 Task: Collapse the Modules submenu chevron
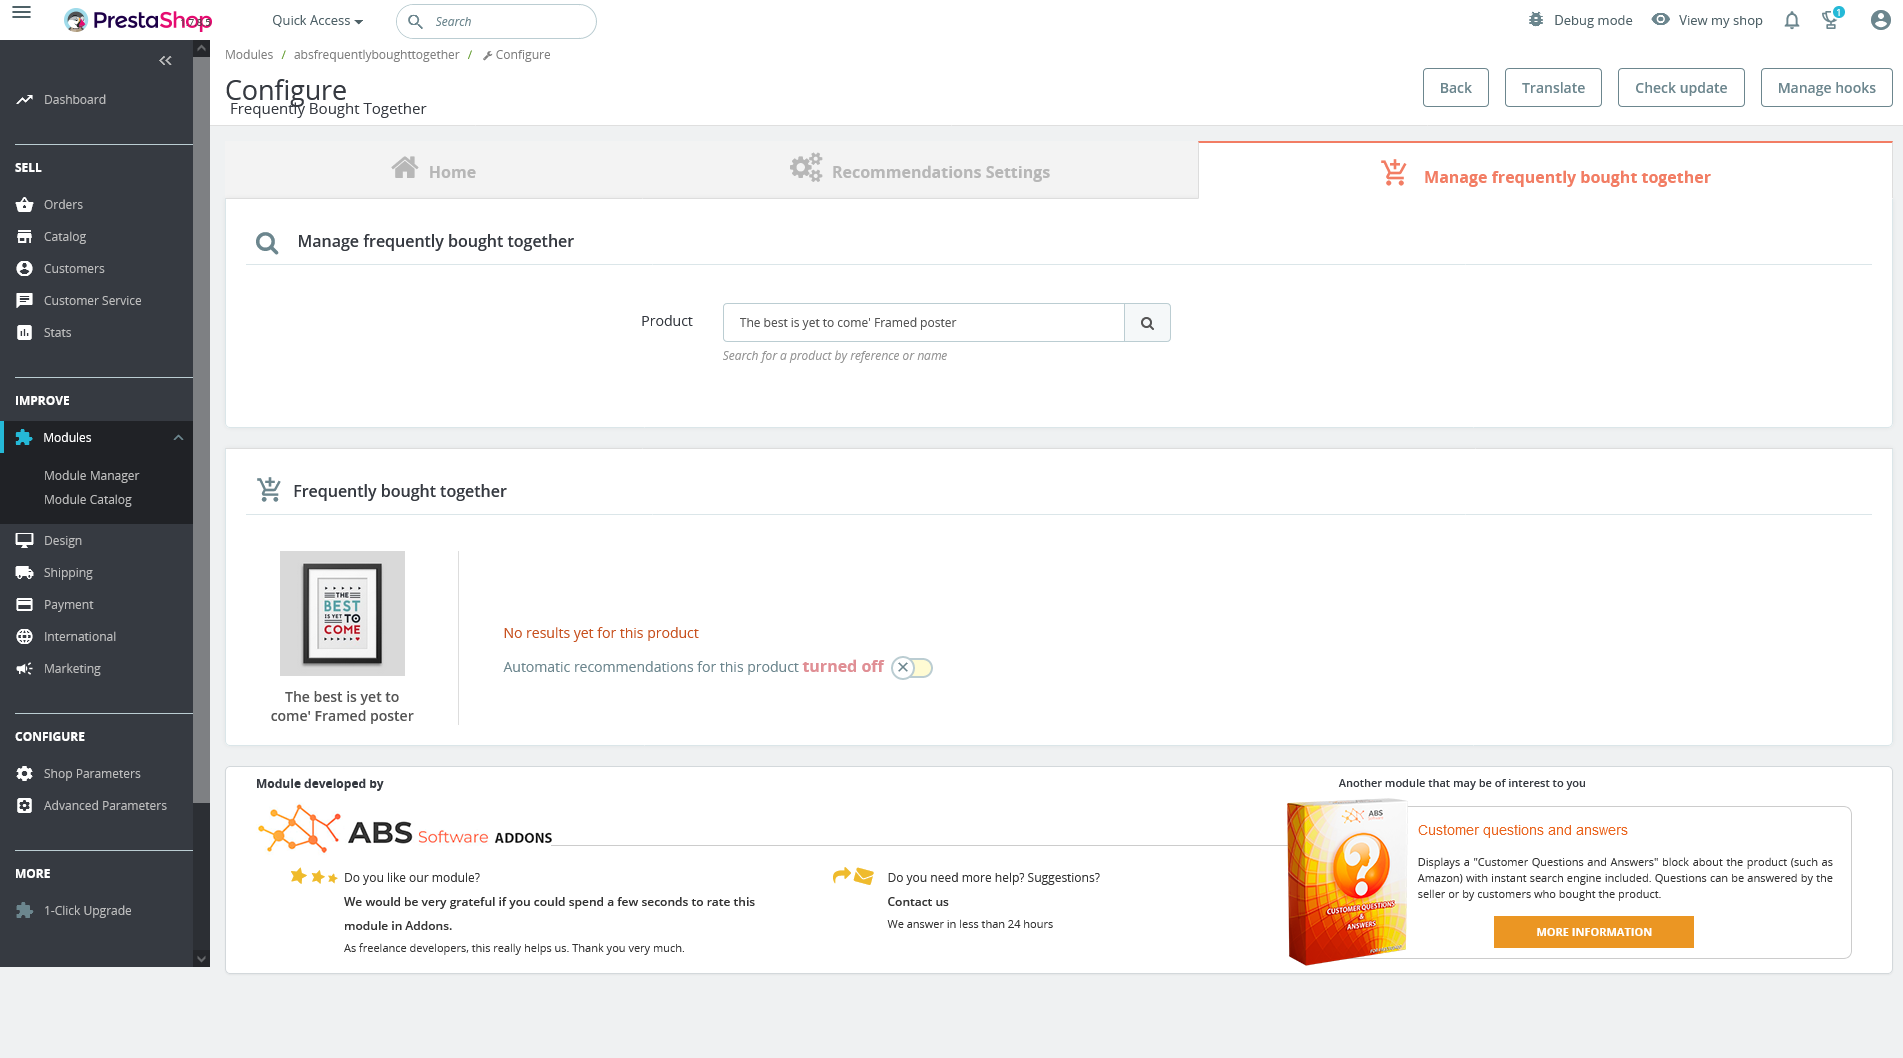[x=178, y=438]
